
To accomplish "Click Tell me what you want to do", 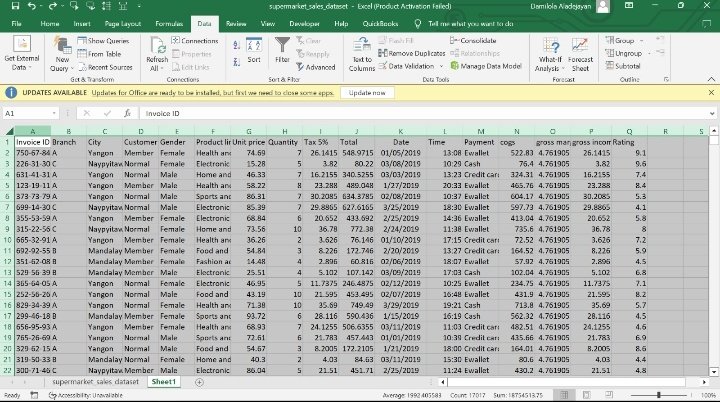I will pos(470,24).
